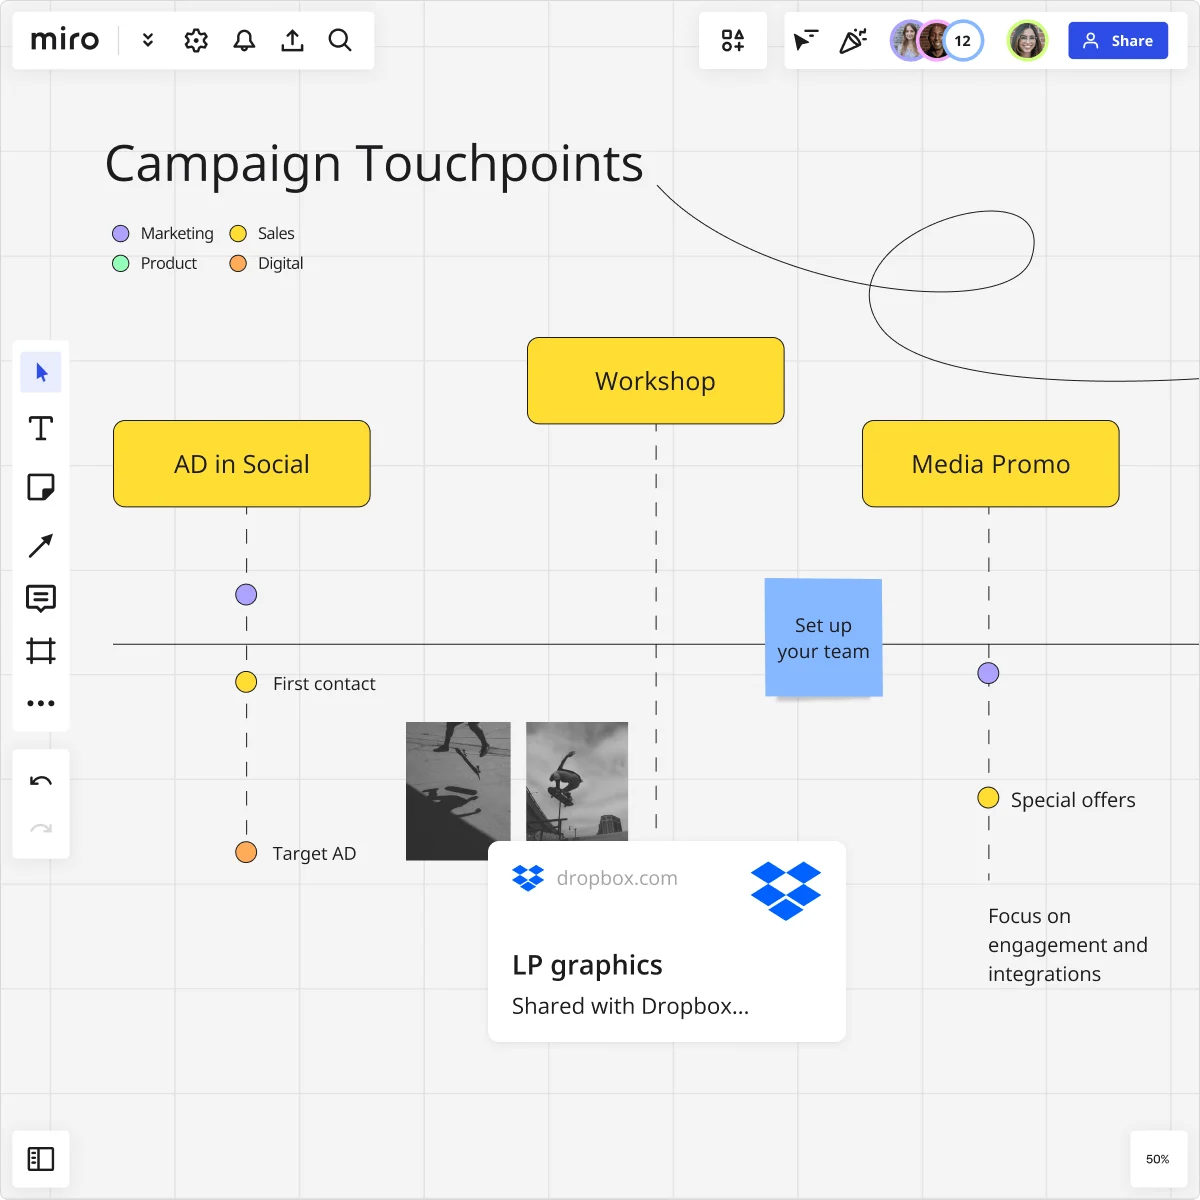Select the blue 'Set up your team' sticky
The height and width of the screenshot is (1200, 1200).
click(823, 638)
